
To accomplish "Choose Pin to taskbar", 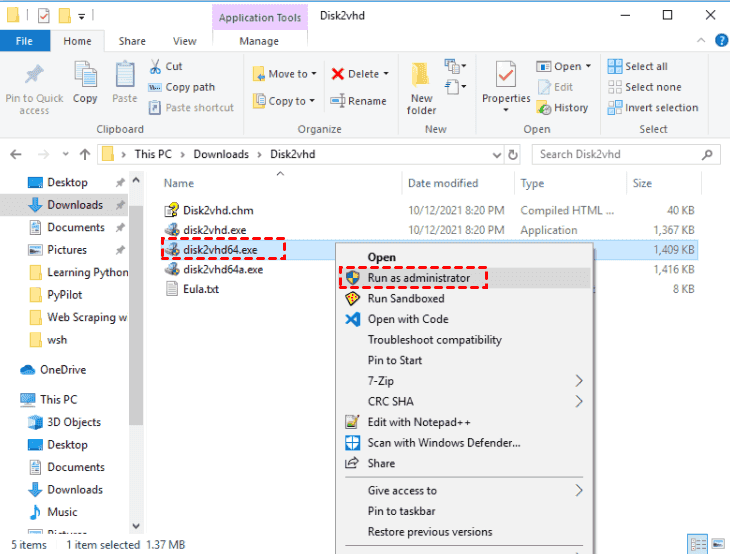I will pos(401,511).
